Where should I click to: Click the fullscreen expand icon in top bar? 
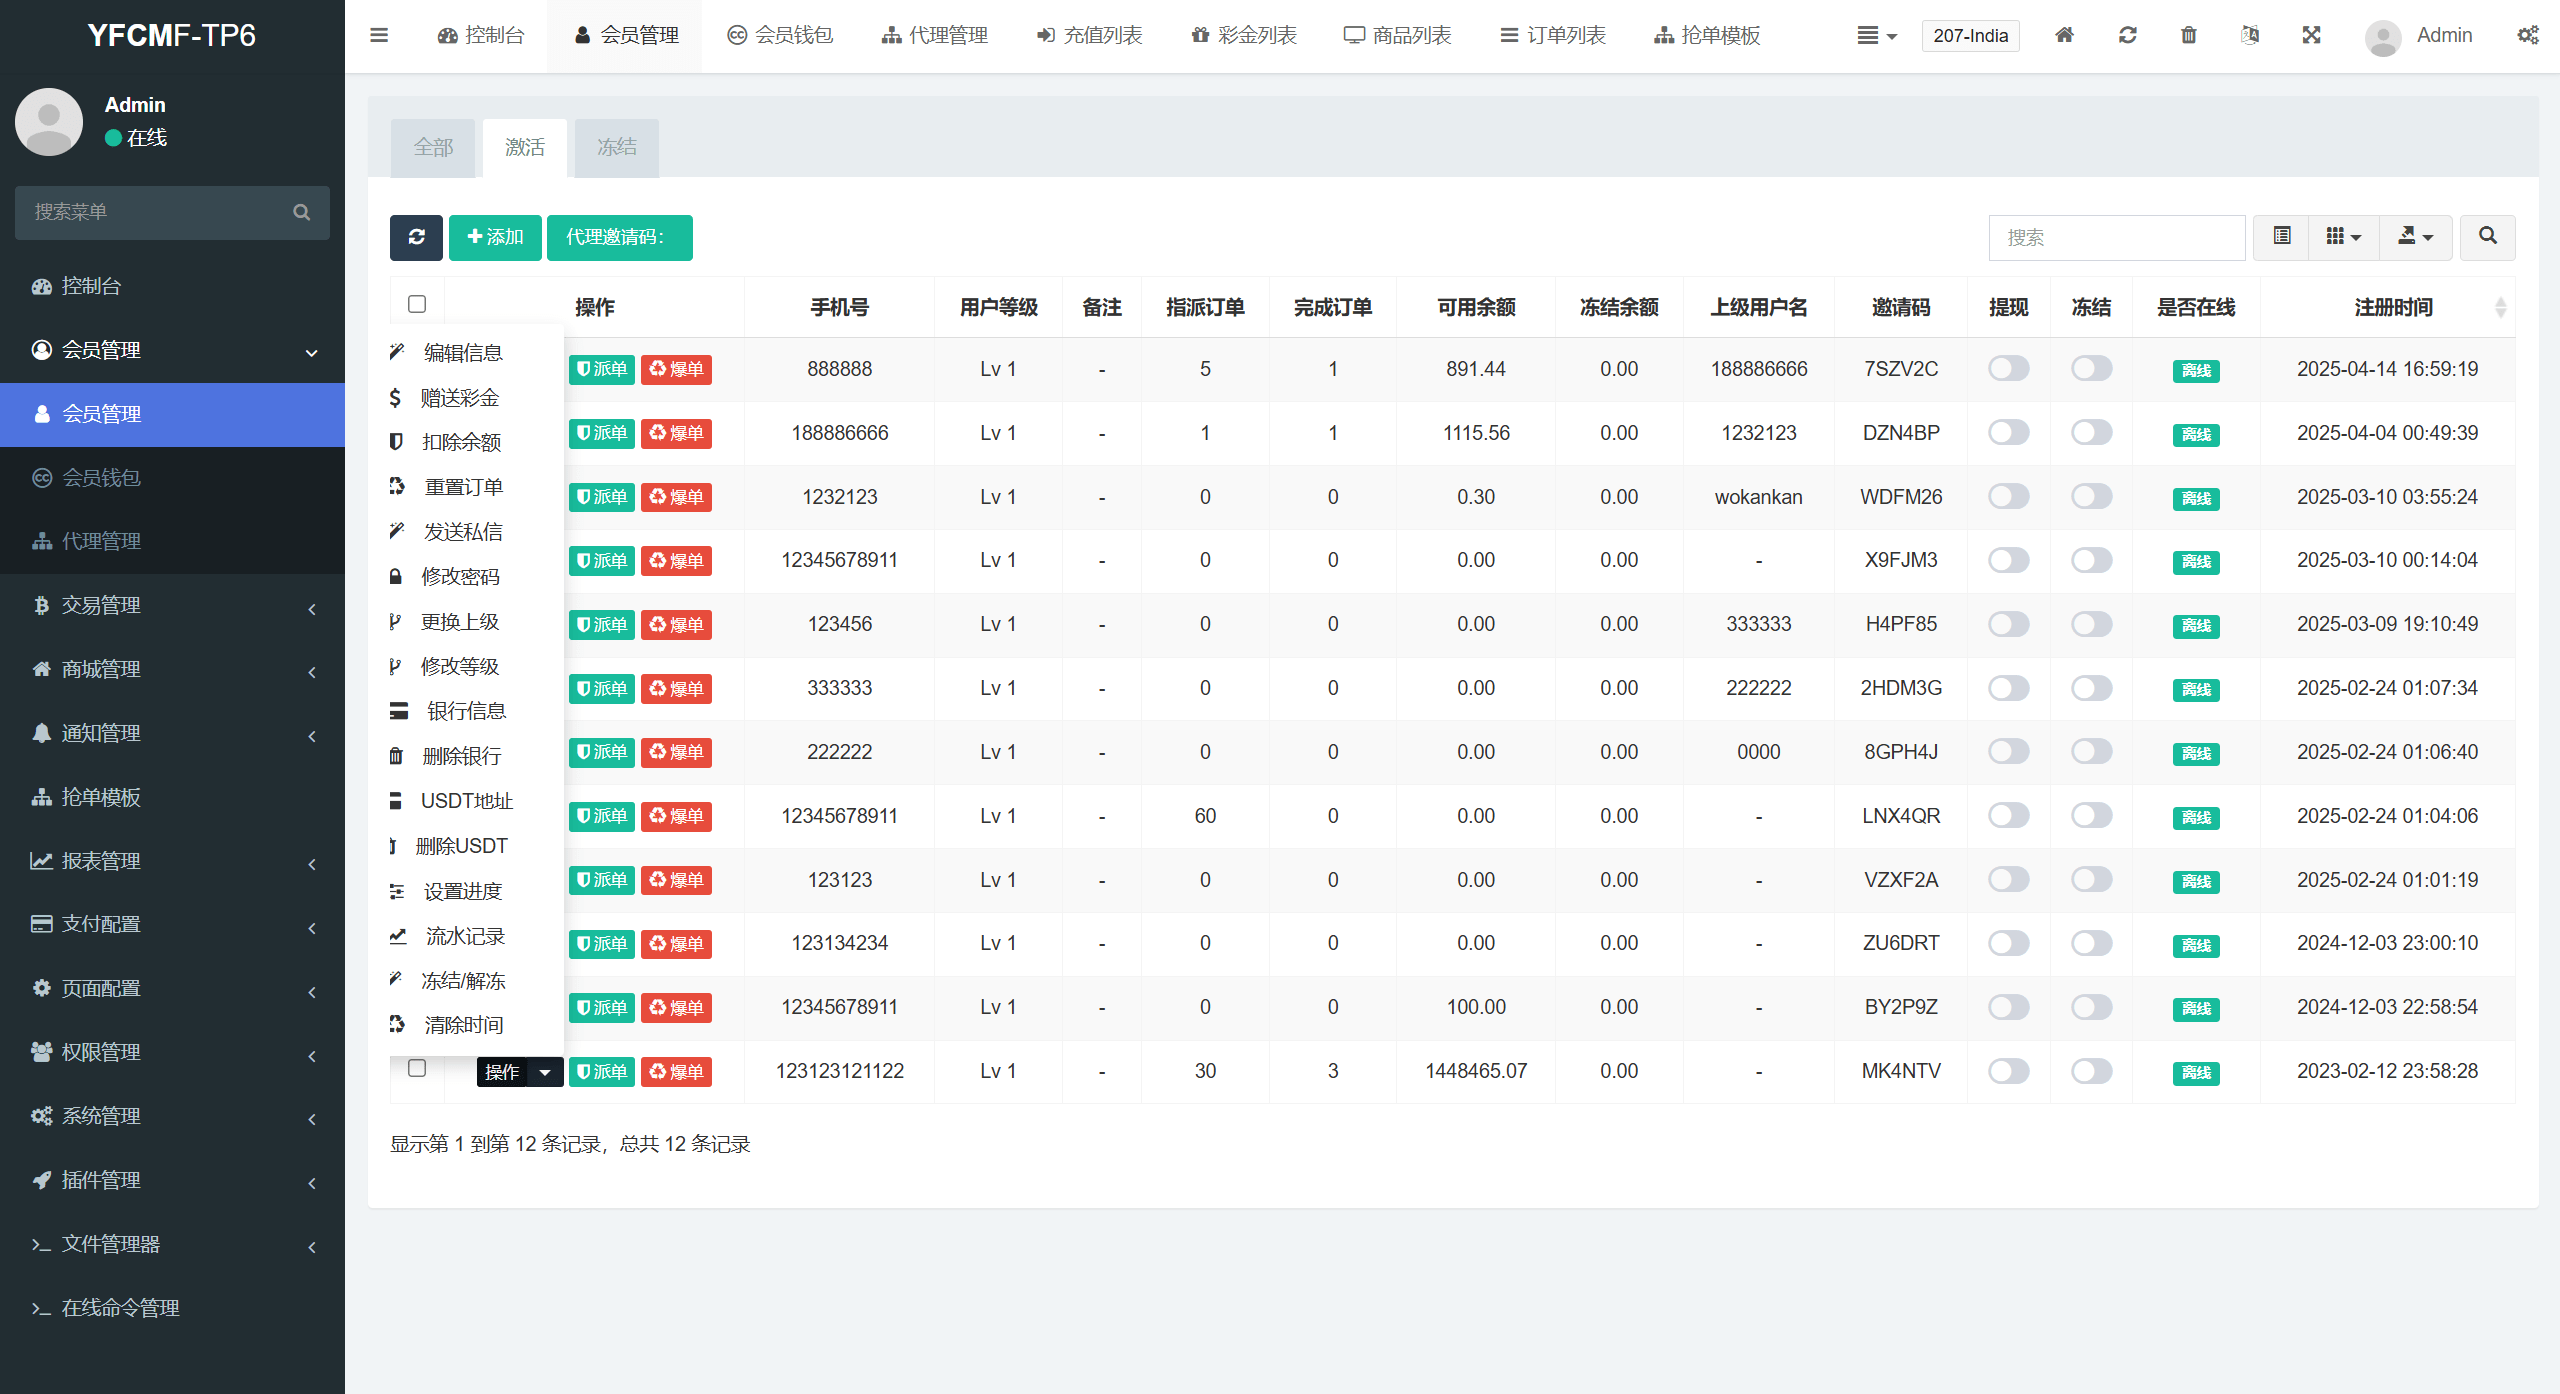[2311, 35]
